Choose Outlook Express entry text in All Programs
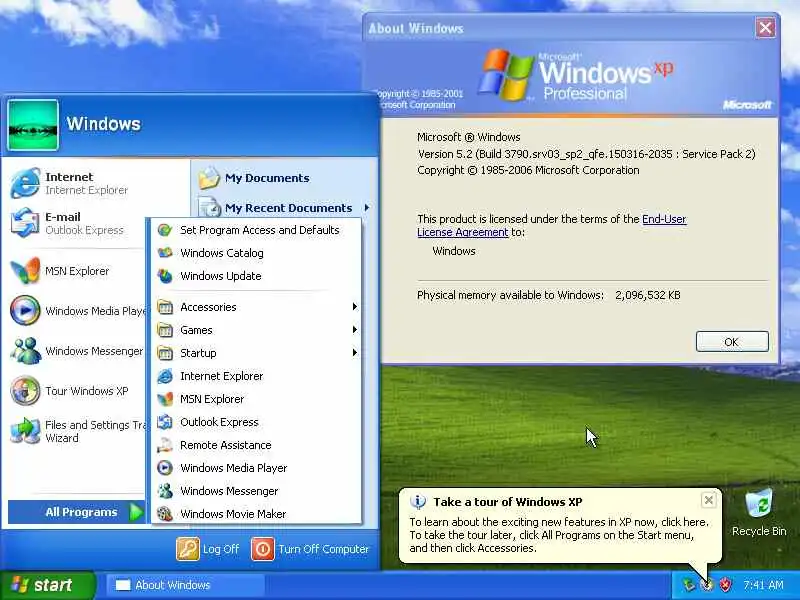This screenshot has height=600, width=800. [219, 422]
